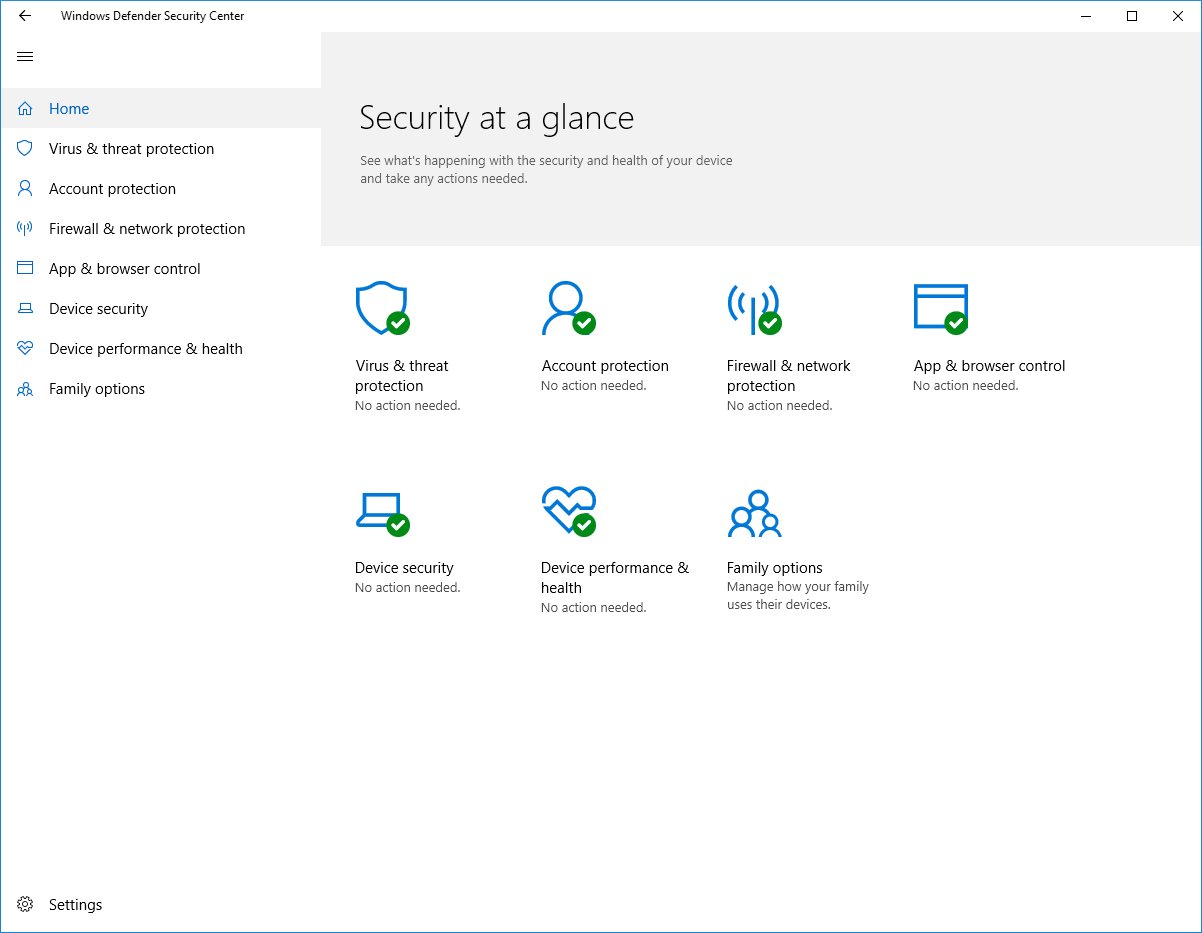This screenshot has width=1202, height=933.
Task: Collapse the navigation pane with hamburger button
Action: (x=25, y=57)
